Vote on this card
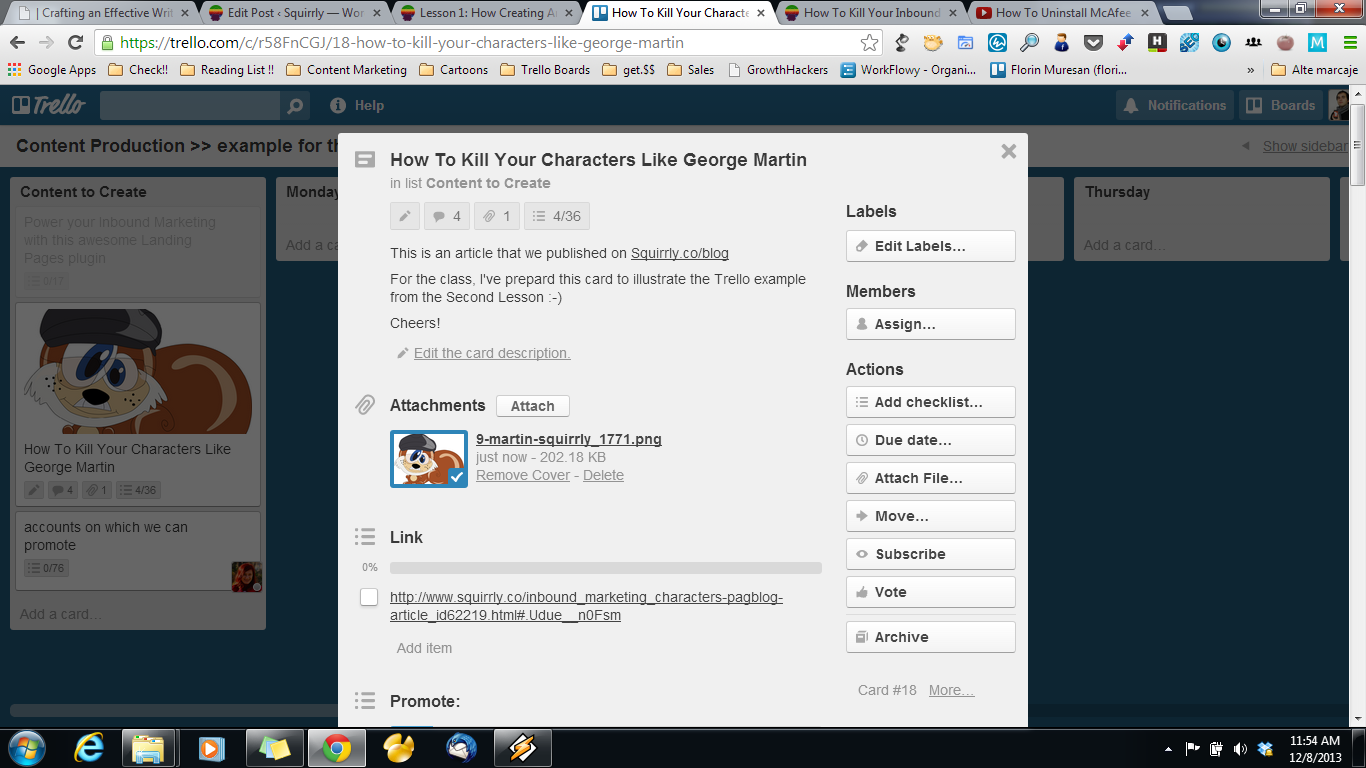Image resolution: width=1366 pixels, height=768 pixels. (930, 592)
